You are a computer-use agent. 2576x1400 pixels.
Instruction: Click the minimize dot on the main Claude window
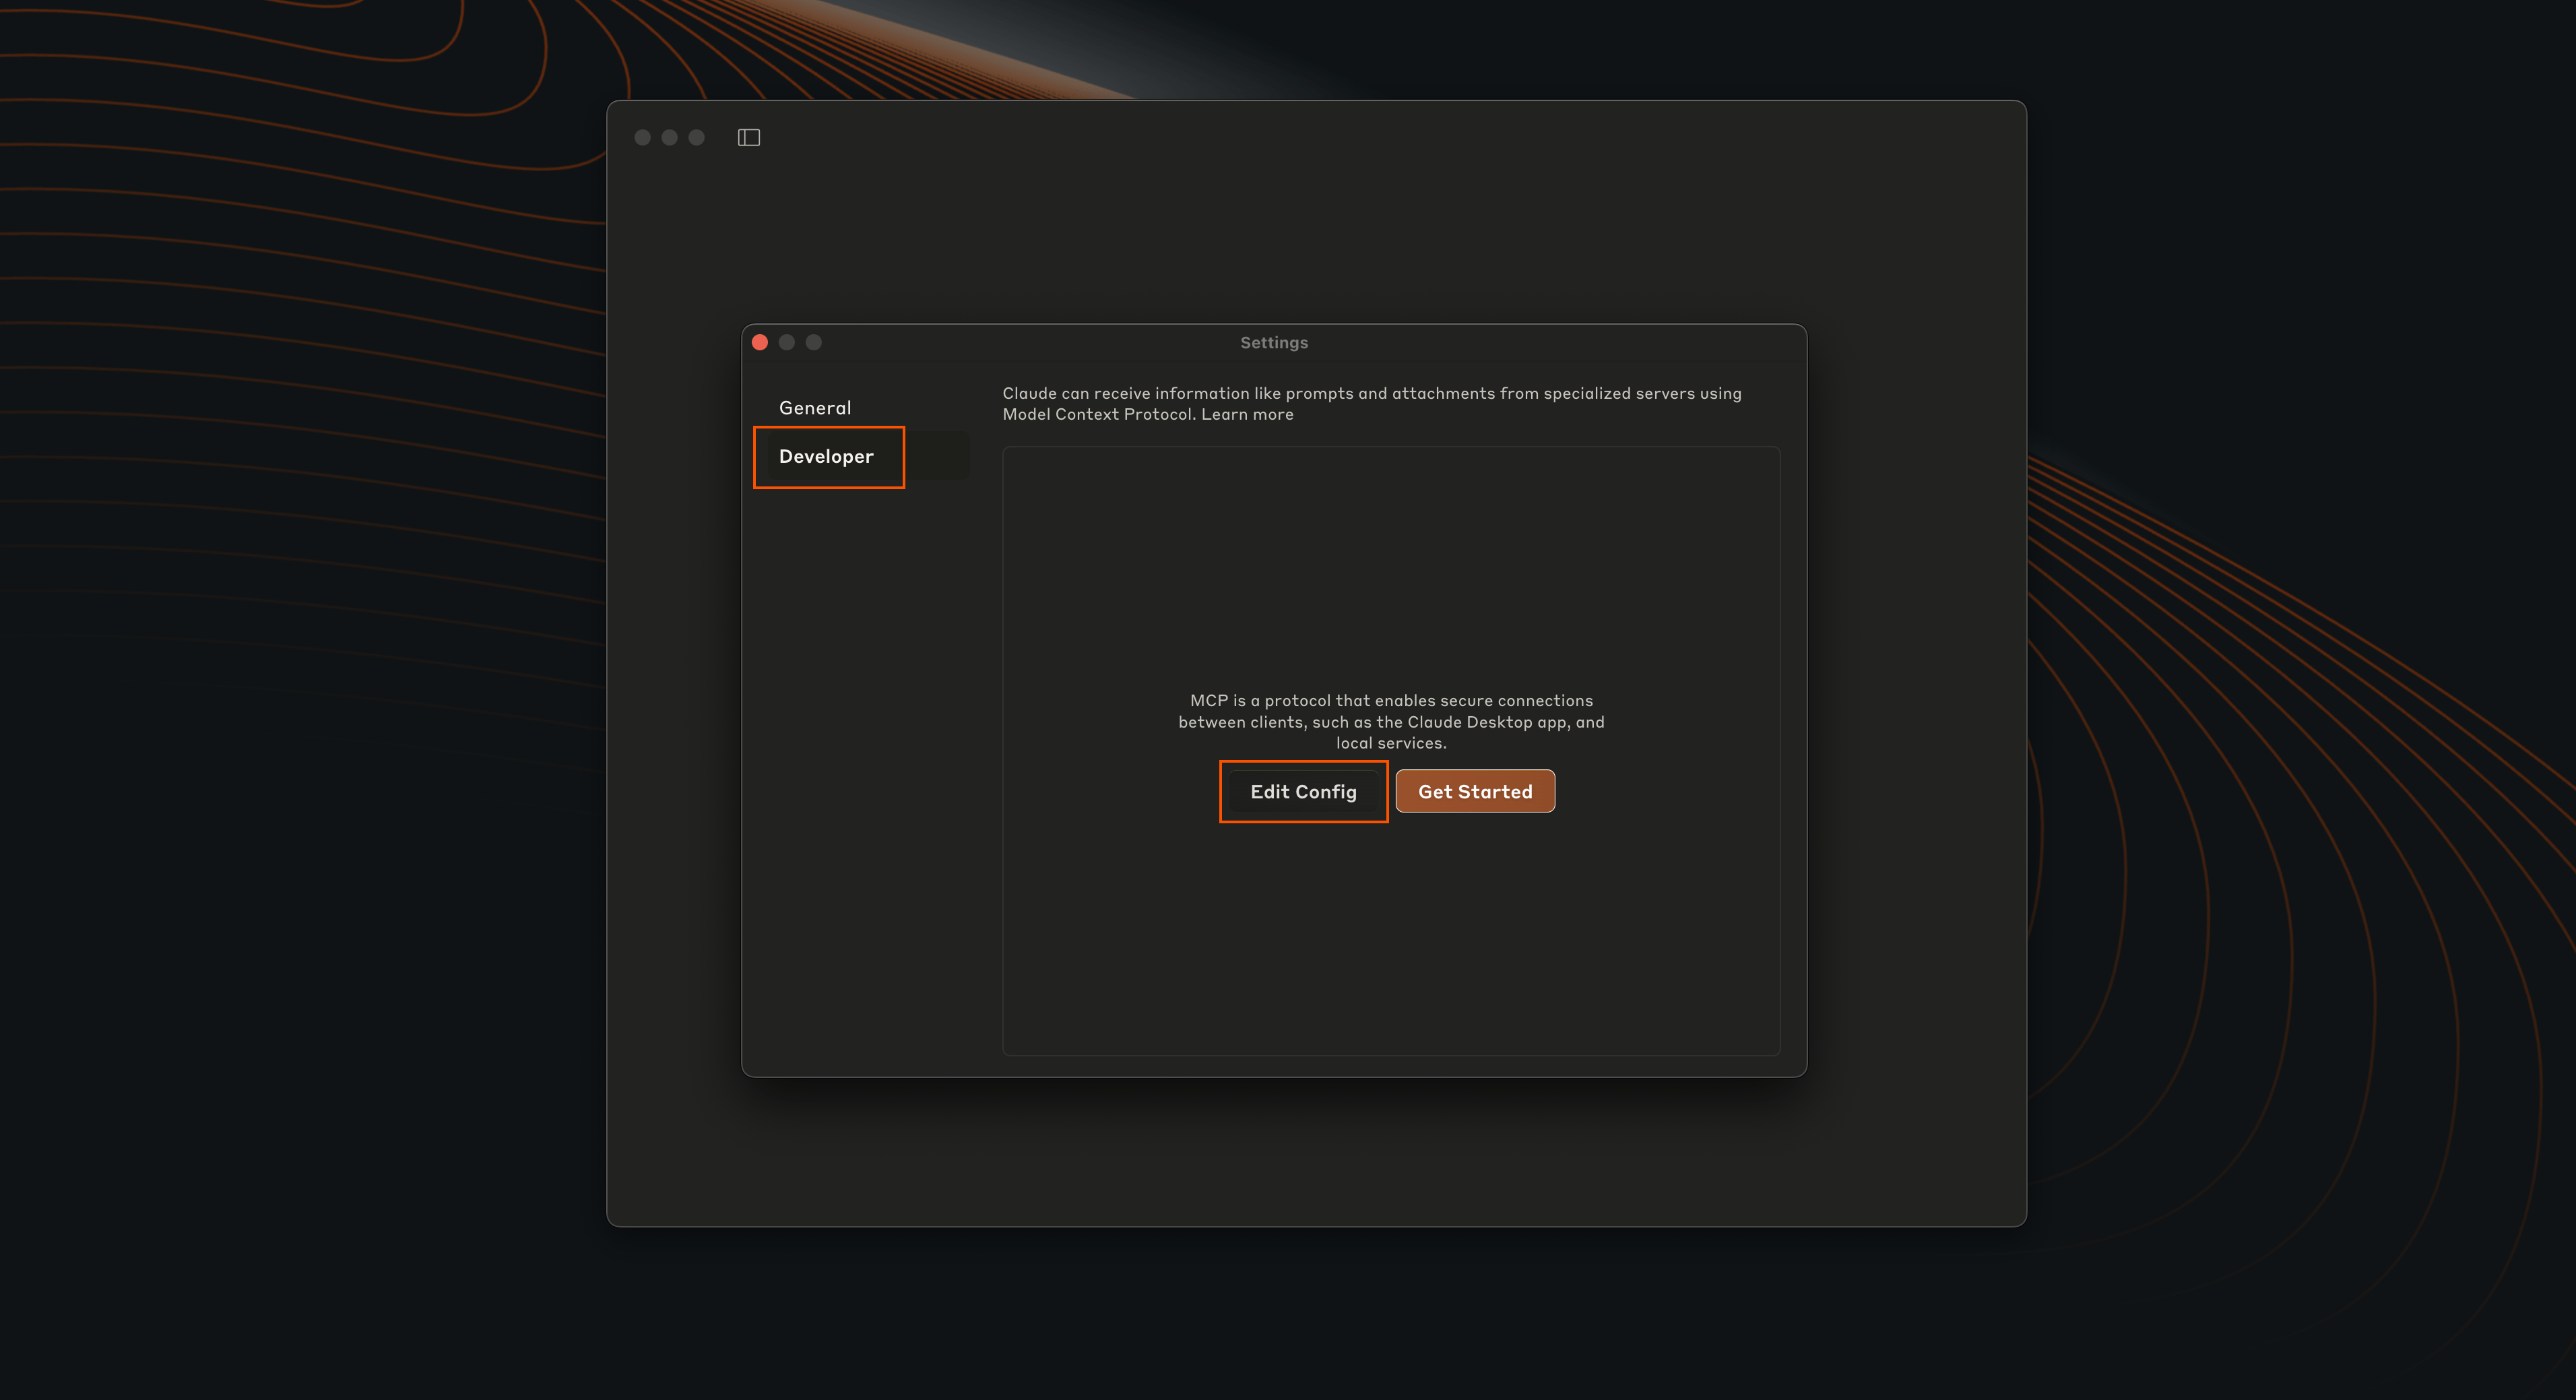pos(670,137)
